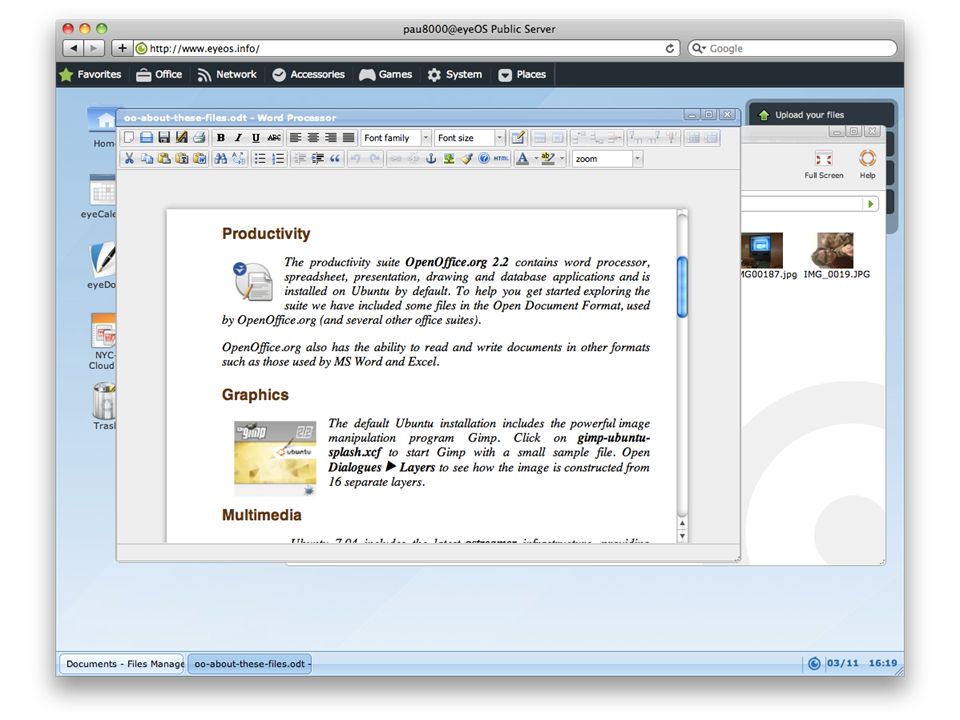This screenshot has height=720, width=960.
Task: Cut selection with the scissors icon
Action: point(129,159)
